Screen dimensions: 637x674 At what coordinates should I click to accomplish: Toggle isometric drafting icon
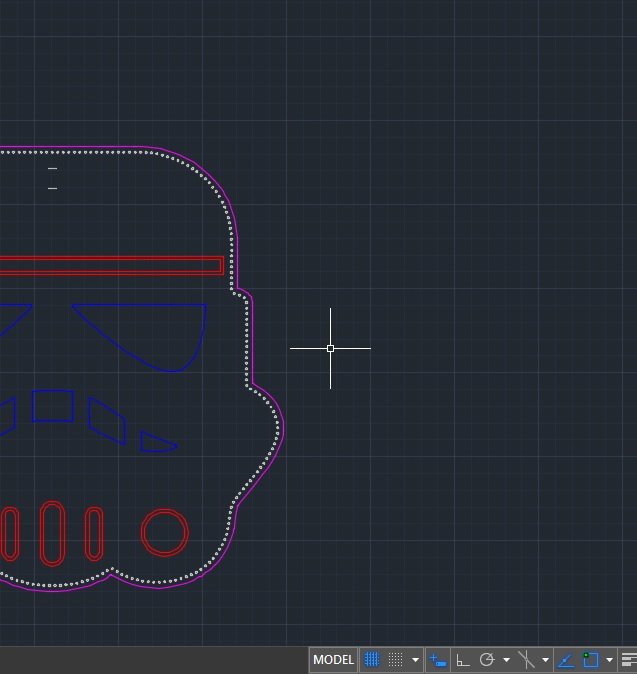click(526, 659)
